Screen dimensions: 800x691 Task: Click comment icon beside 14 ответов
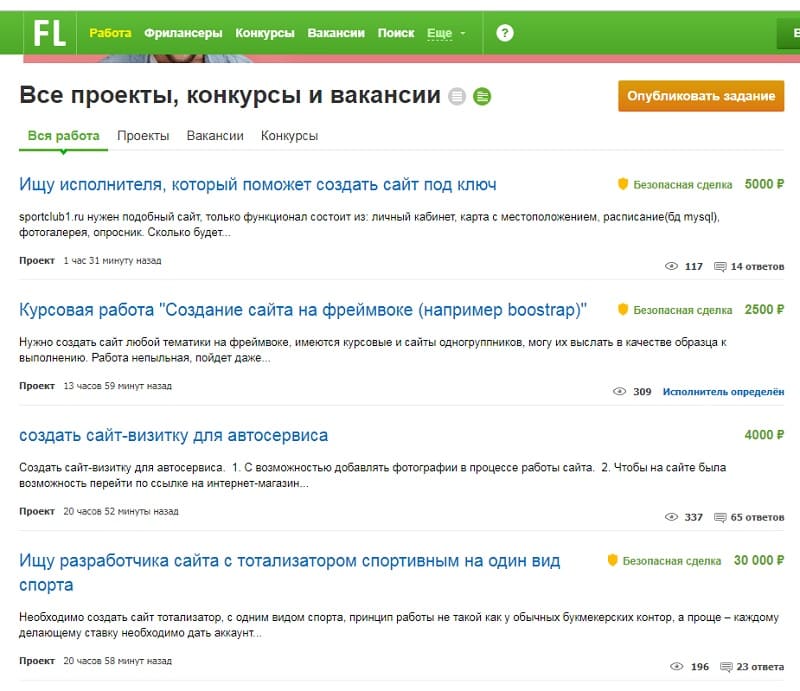click(x=720, y=267)
